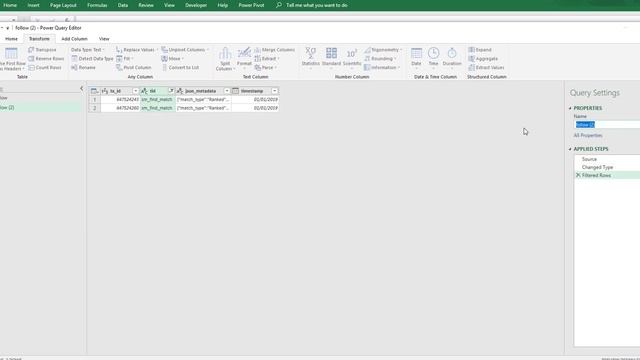
Task: Select the Transform tab
Action: click(x=39, y=39)
